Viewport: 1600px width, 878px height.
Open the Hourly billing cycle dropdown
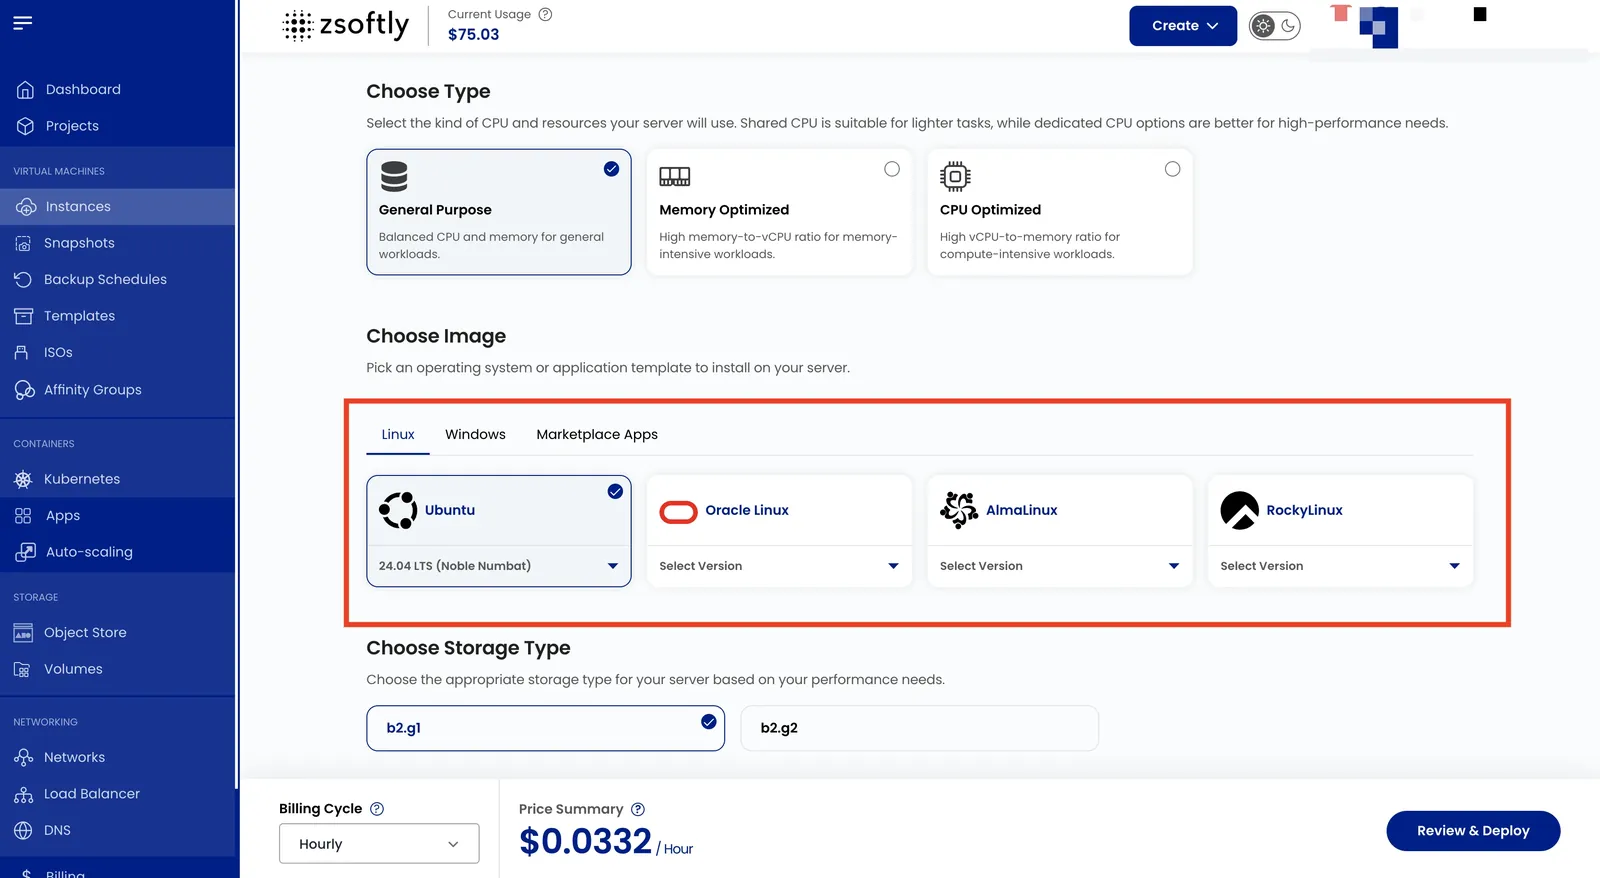point(379,844)
